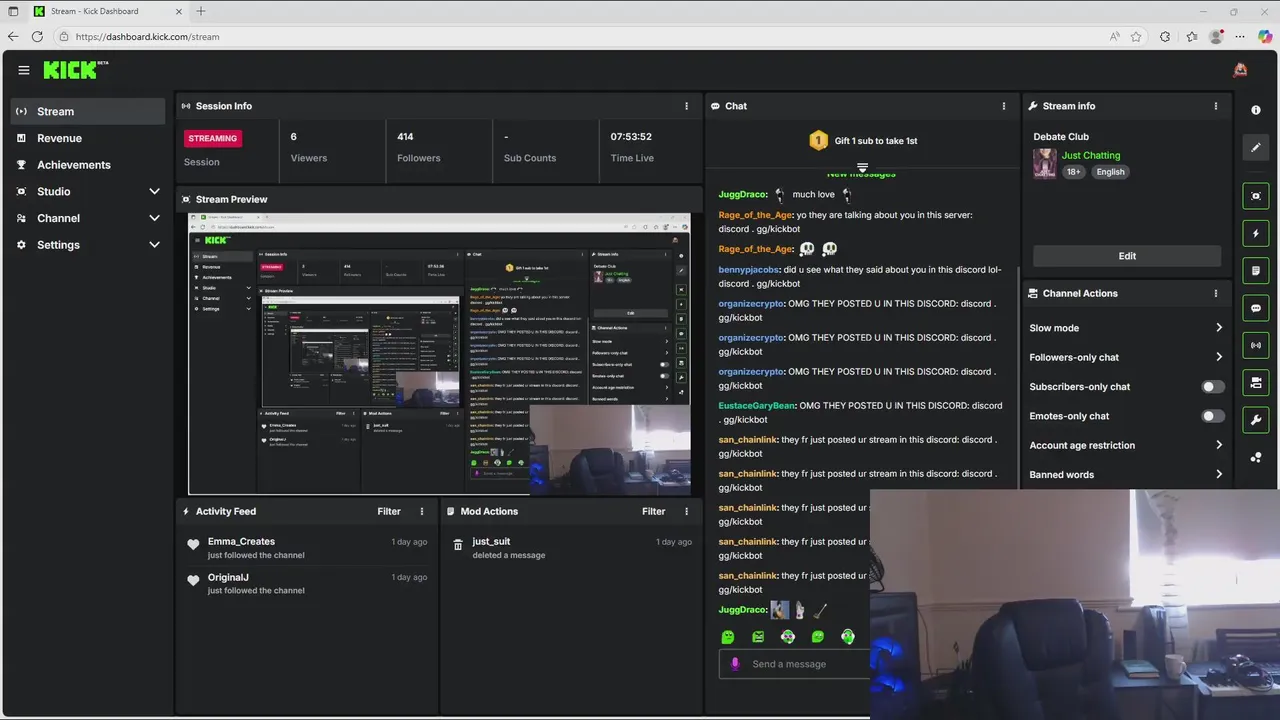
Task: Click the three-dots cluster icon in right sidebar
Action: coord(1256,457)
